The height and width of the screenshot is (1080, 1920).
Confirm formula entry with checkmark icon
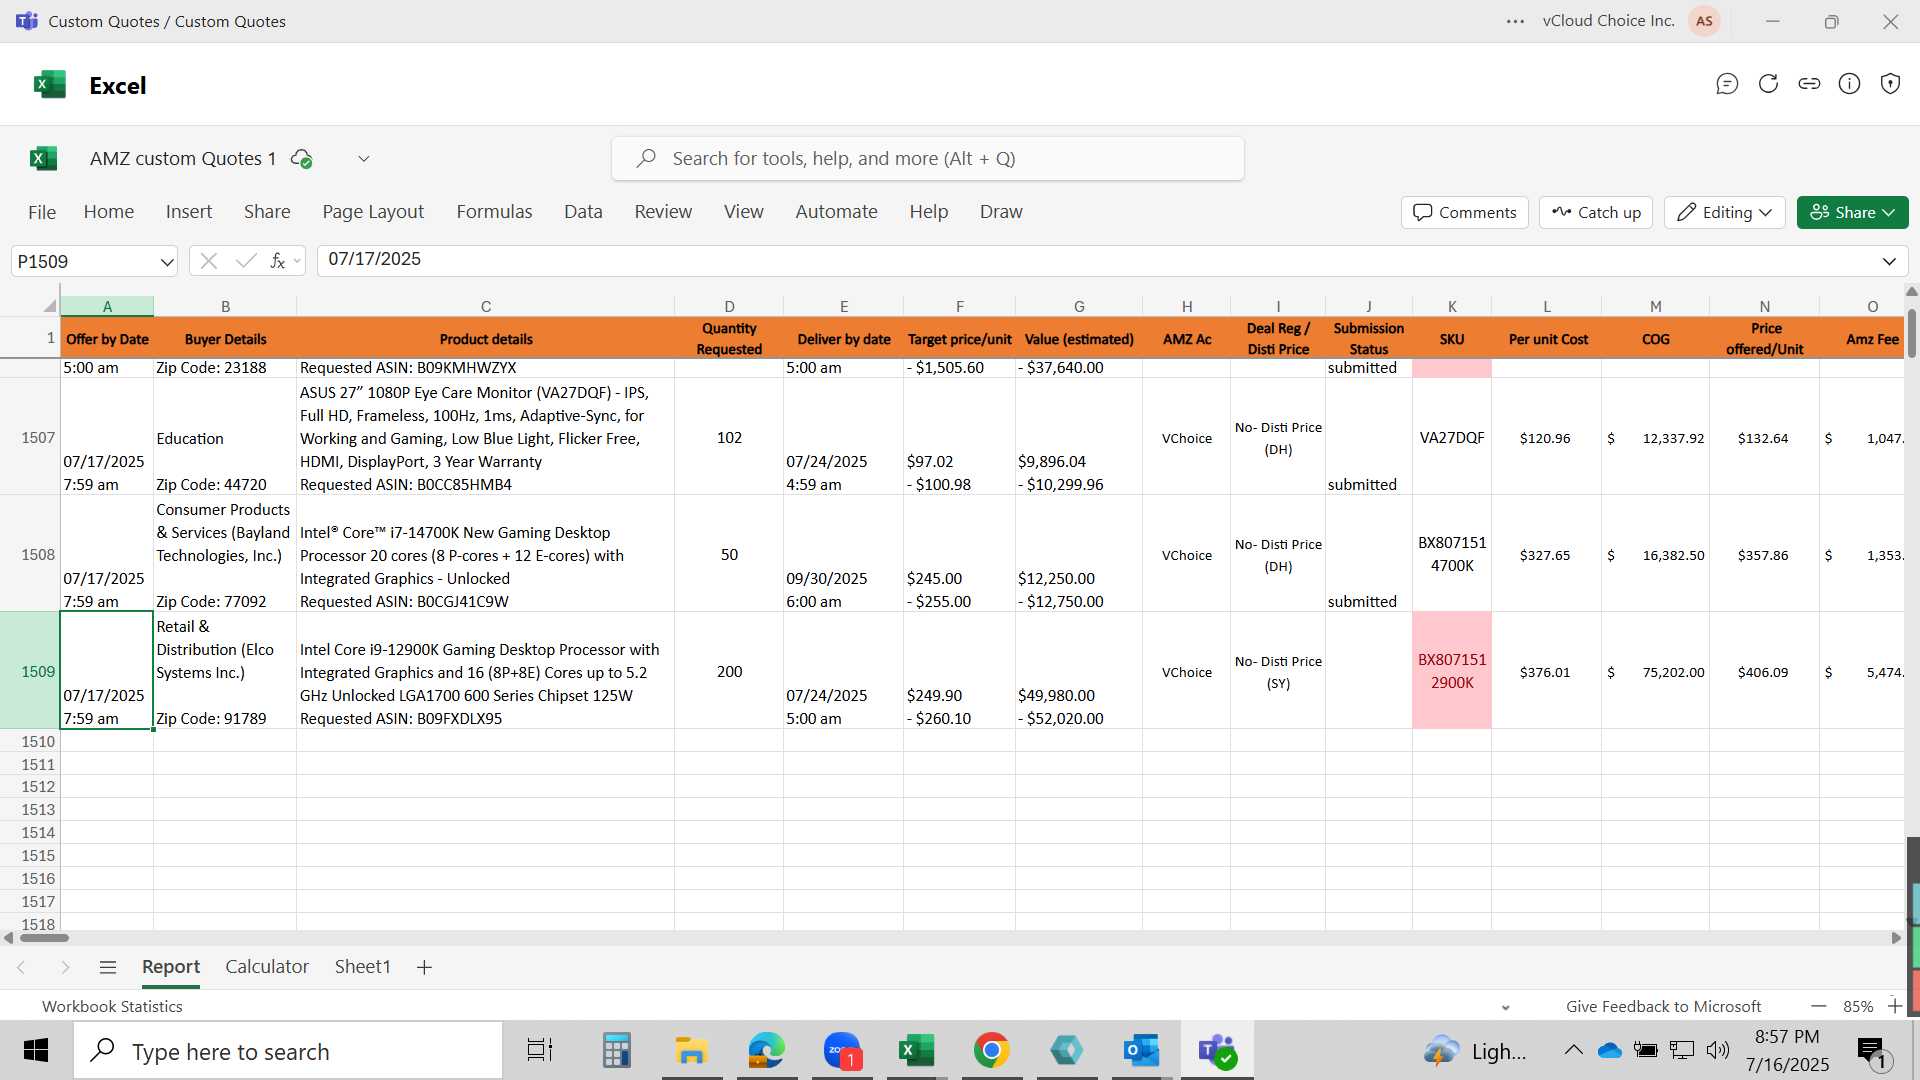tap(245, 261)
